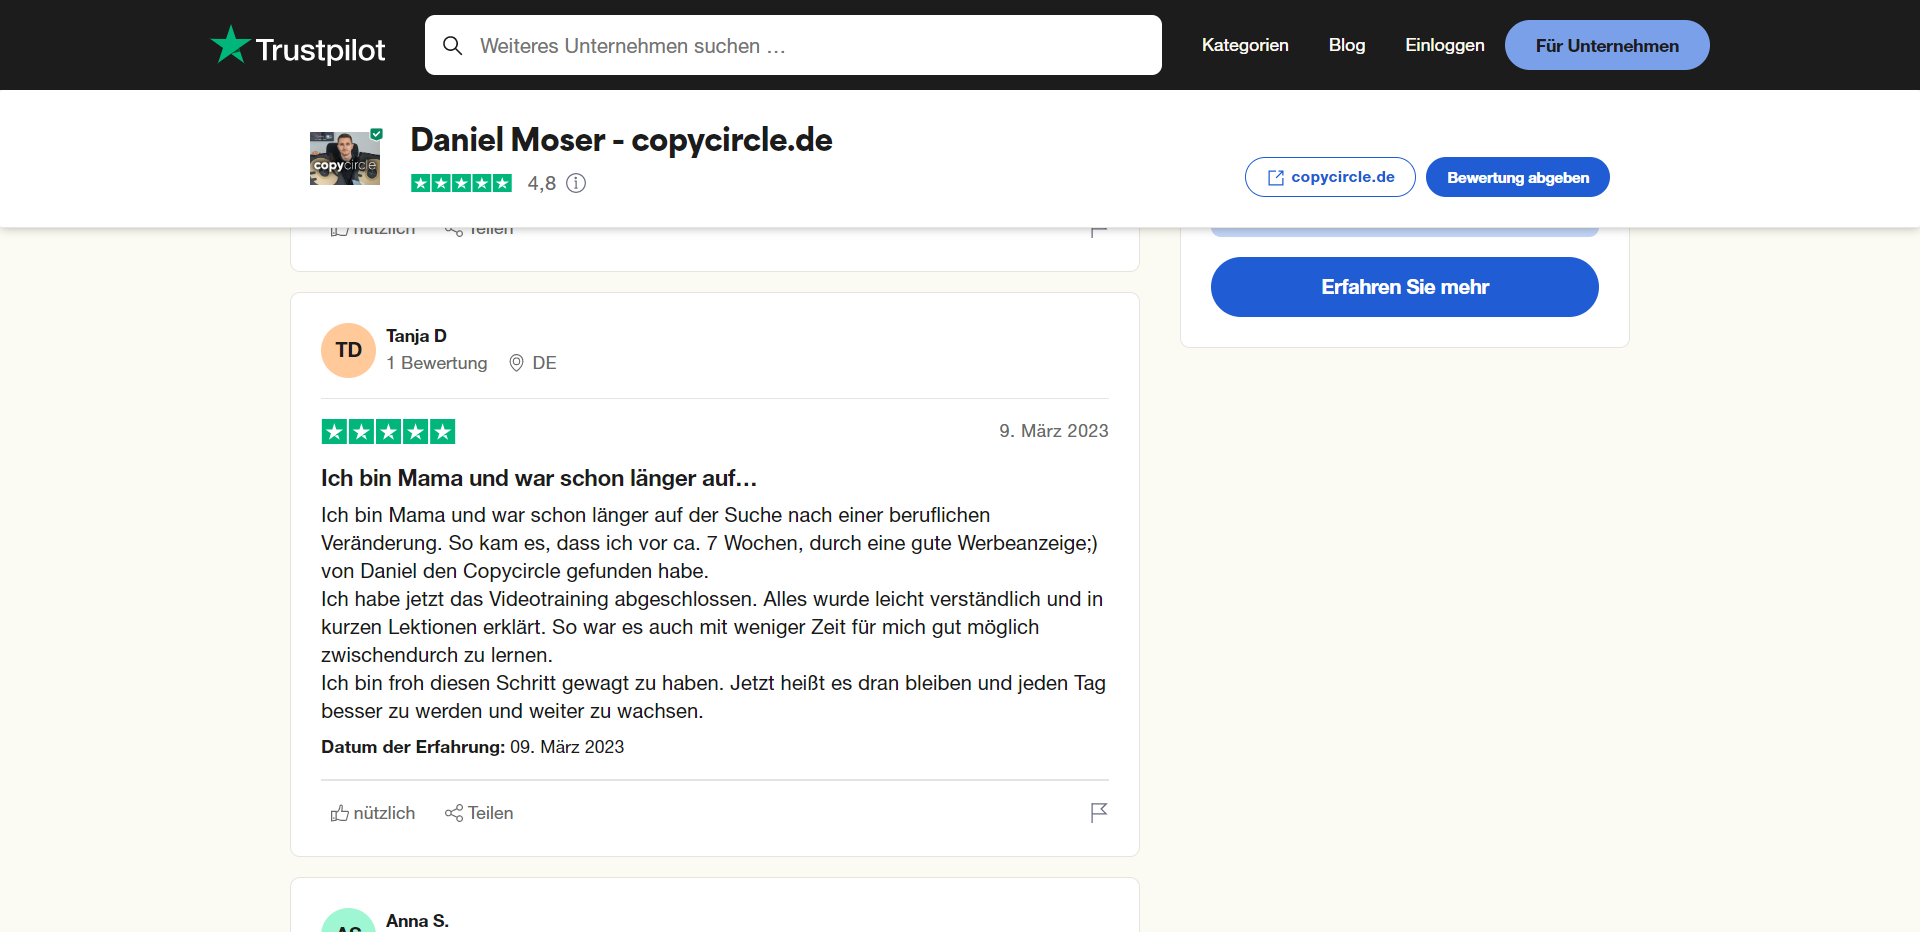Flag Tanja D's review
This screenshot has width=1920, height=932.
pos(1099,812)
